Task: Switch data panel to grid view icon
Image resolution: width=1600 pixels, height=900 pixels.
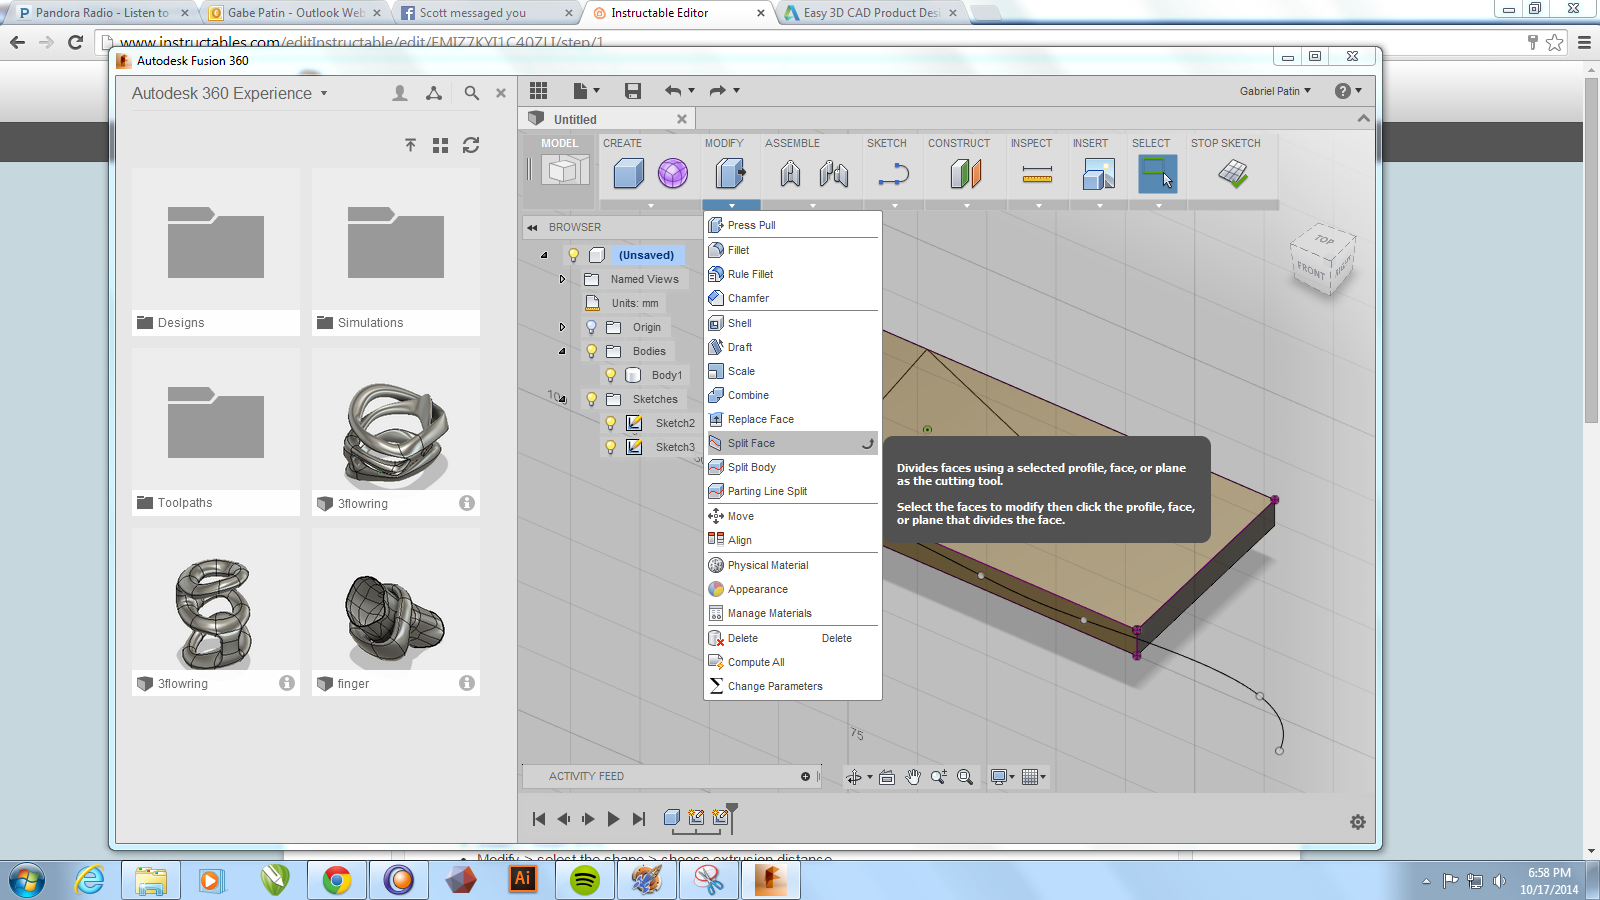Action: pyautogui.click(x=440, y=146)
